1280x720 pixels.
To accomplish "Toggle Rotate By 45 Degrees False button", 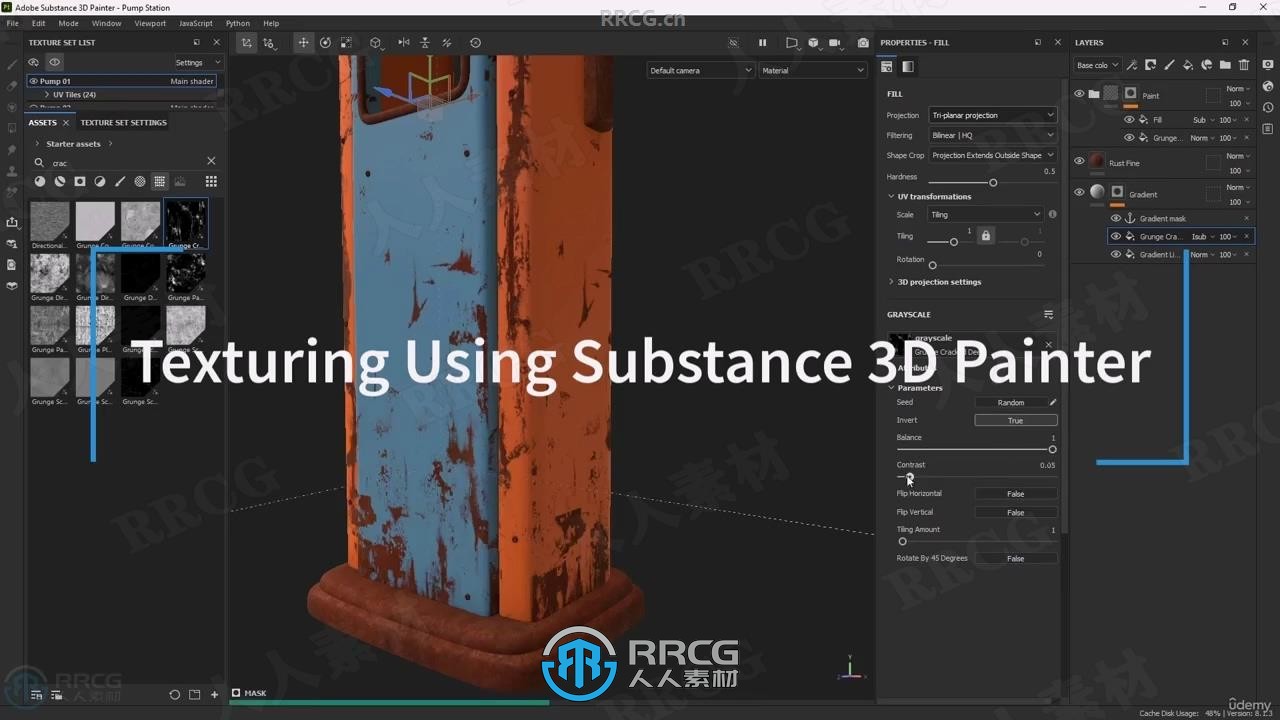I will tap(1016, 558).
